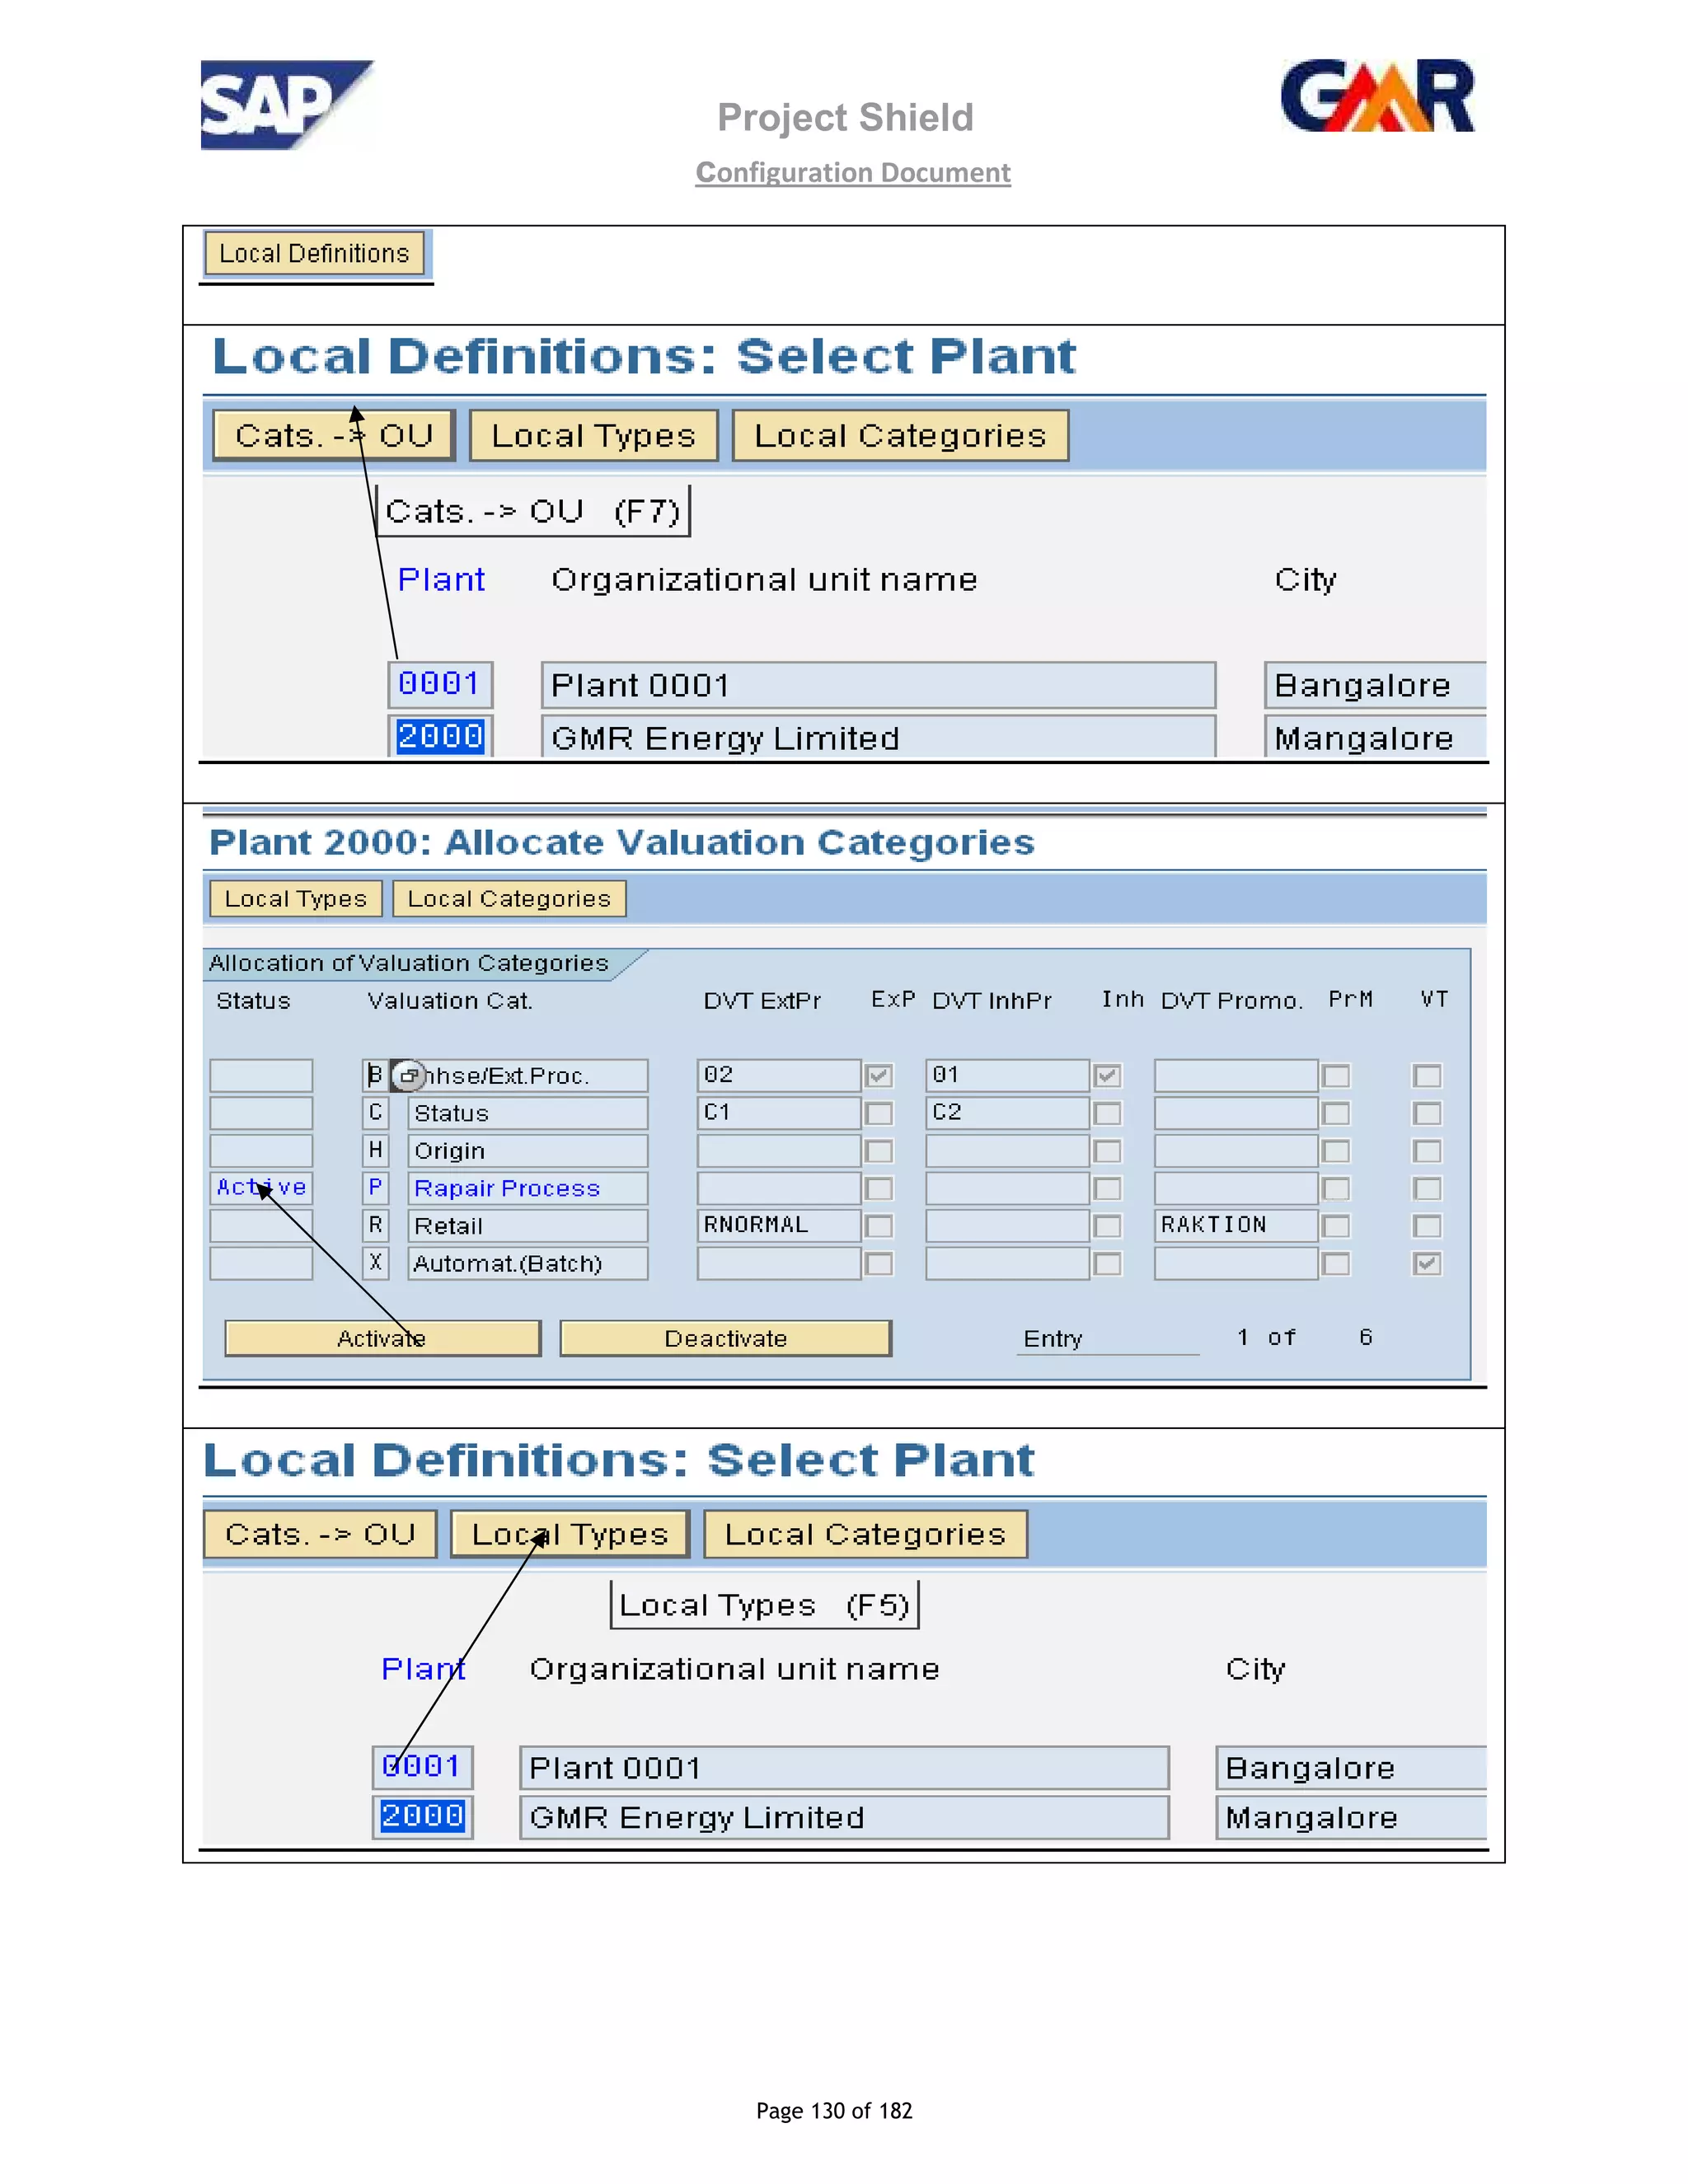Screen dimensions: 1688x2184
Task: Toggle ExP checkbox for Status row
Action: pyautogui.click(x=879, y=1113)
